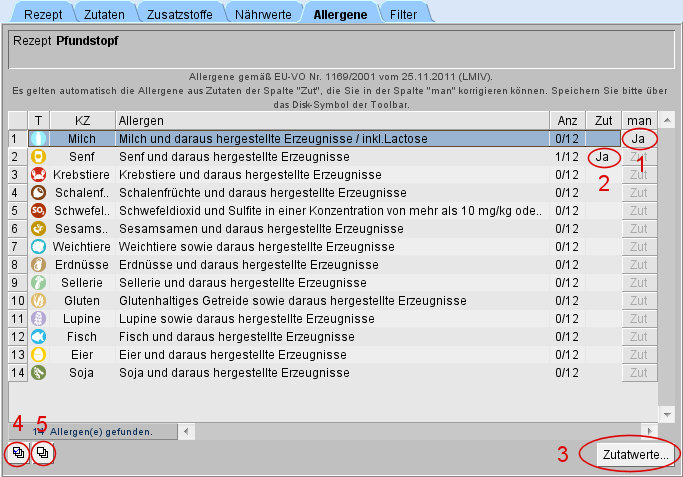
Task: Select the Zut cell Ja for Senf
Action: pyautogui.click(x=603, y=157)
